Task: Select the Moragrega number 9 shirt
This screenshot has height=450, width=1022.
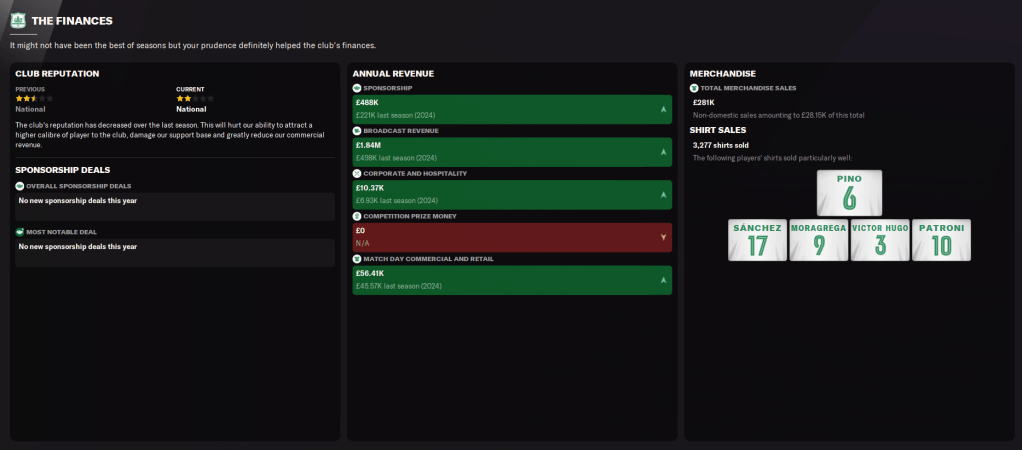Action: pos(818,241)
